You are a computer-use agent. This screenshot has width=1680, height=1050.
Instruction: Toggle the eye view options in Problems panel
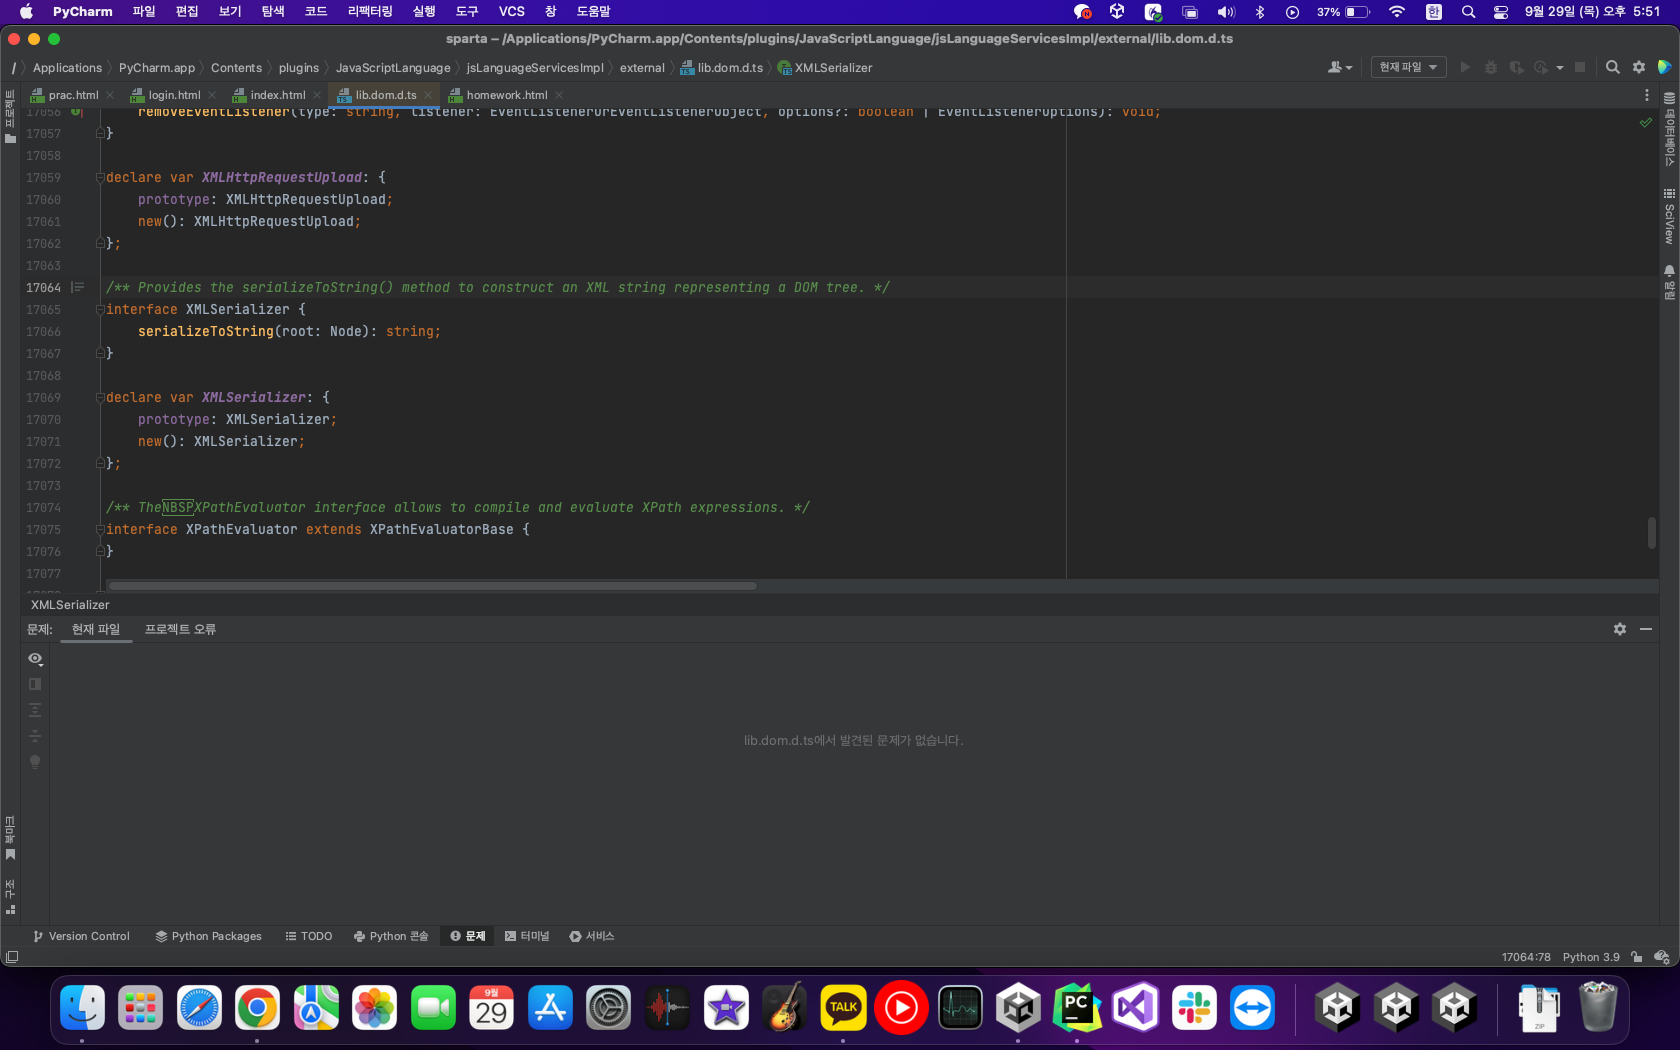coord(35,658)
